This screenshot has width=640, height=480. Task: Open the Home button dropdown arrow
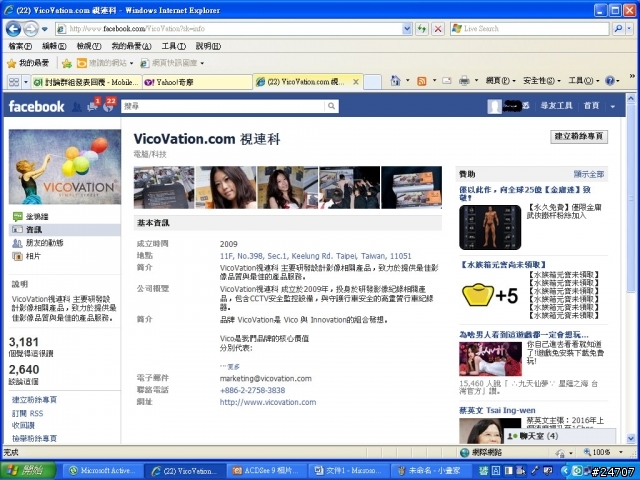[407, 81]
